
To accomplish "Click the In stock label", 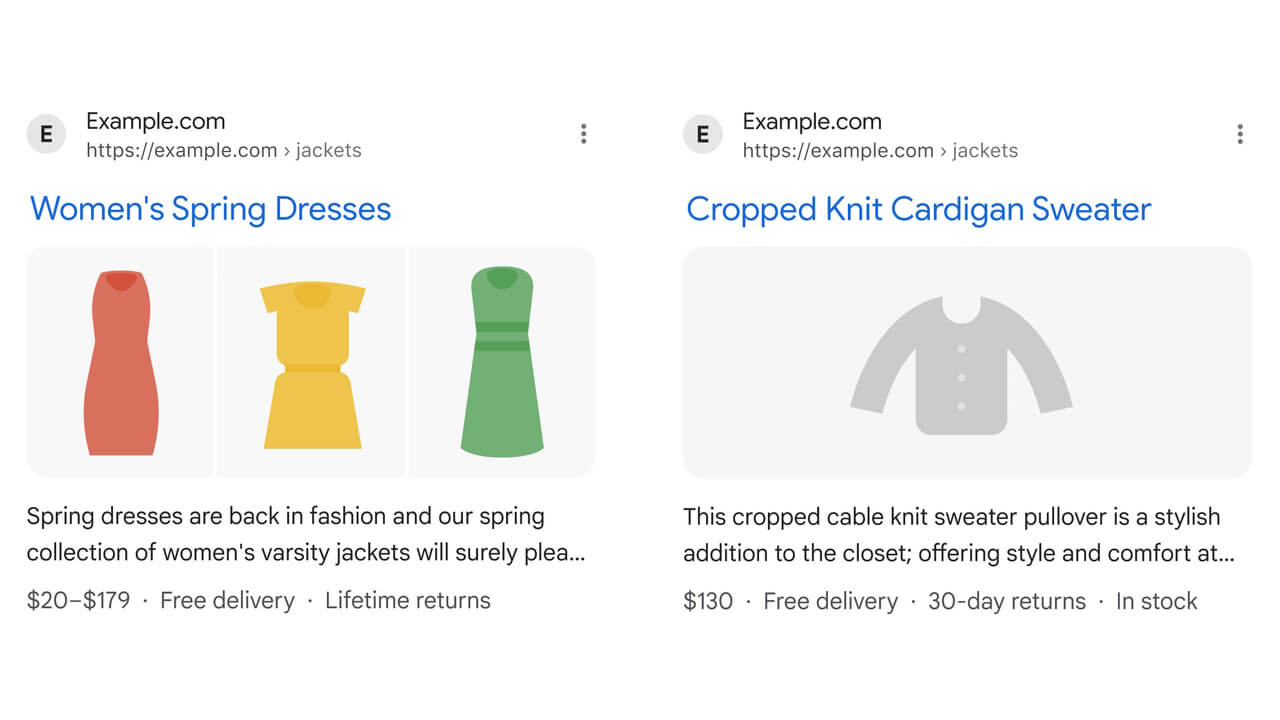I will tap(1156, 602).
